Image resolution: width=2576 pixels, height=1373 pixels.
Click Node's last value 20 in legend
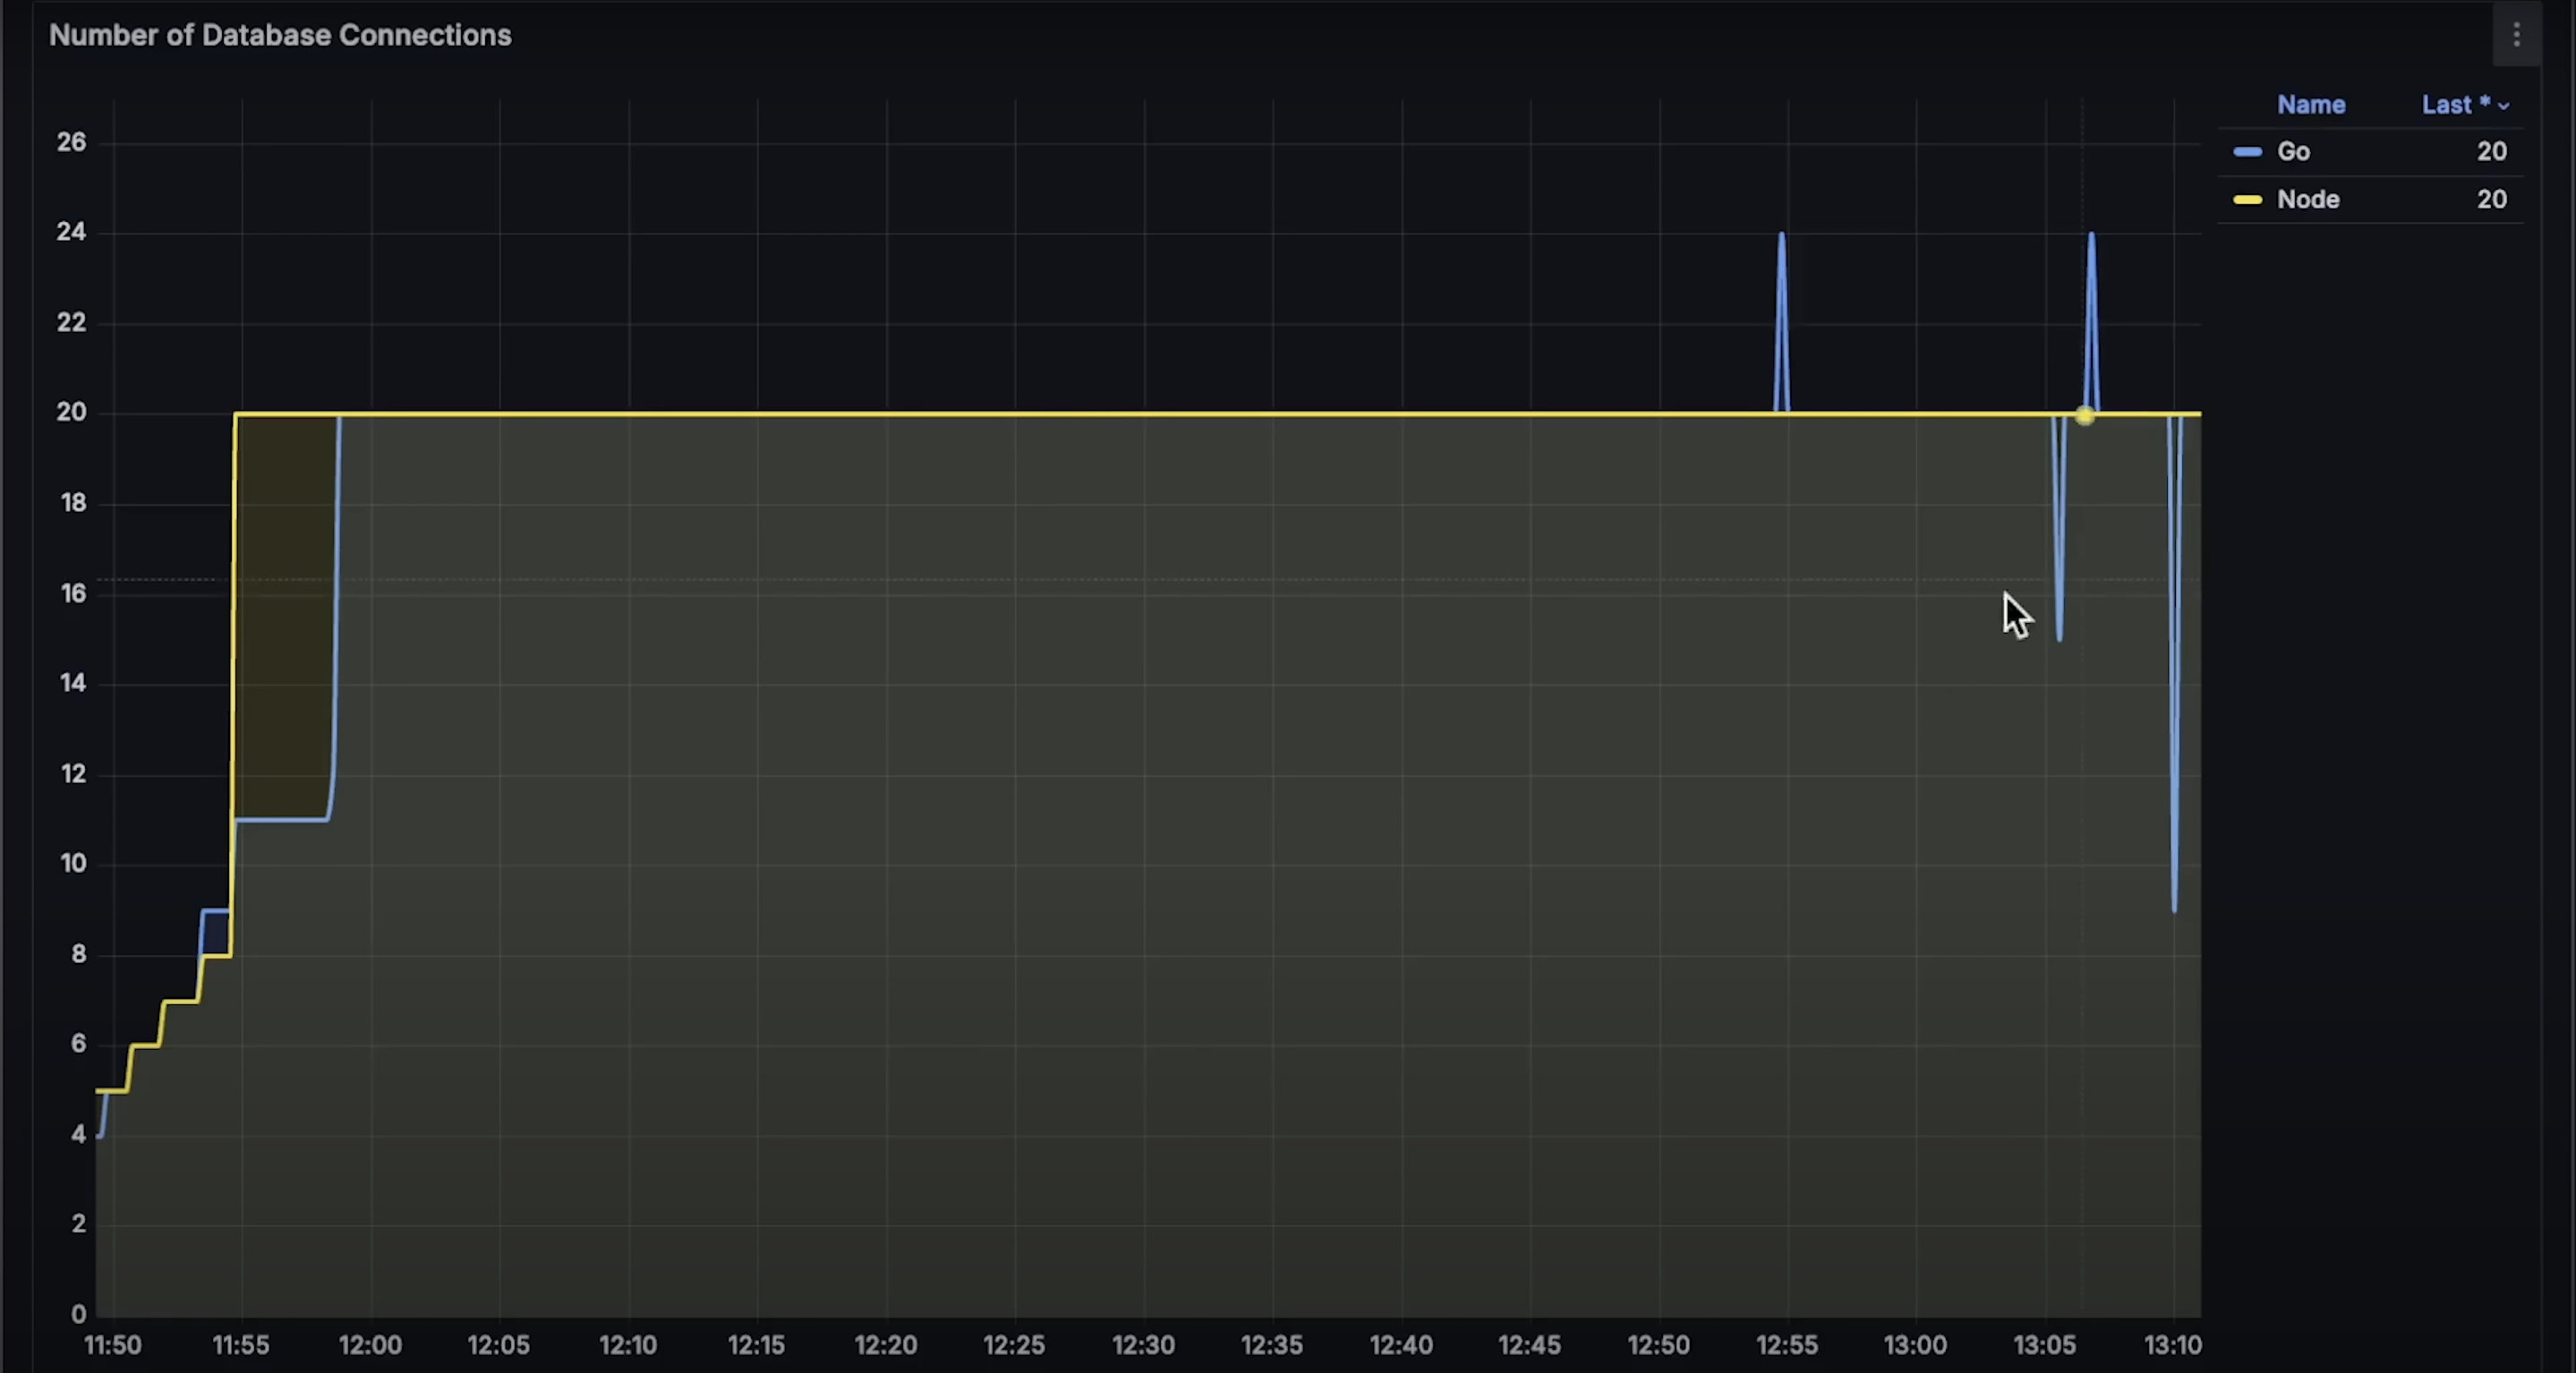[x=2491, y=200]
